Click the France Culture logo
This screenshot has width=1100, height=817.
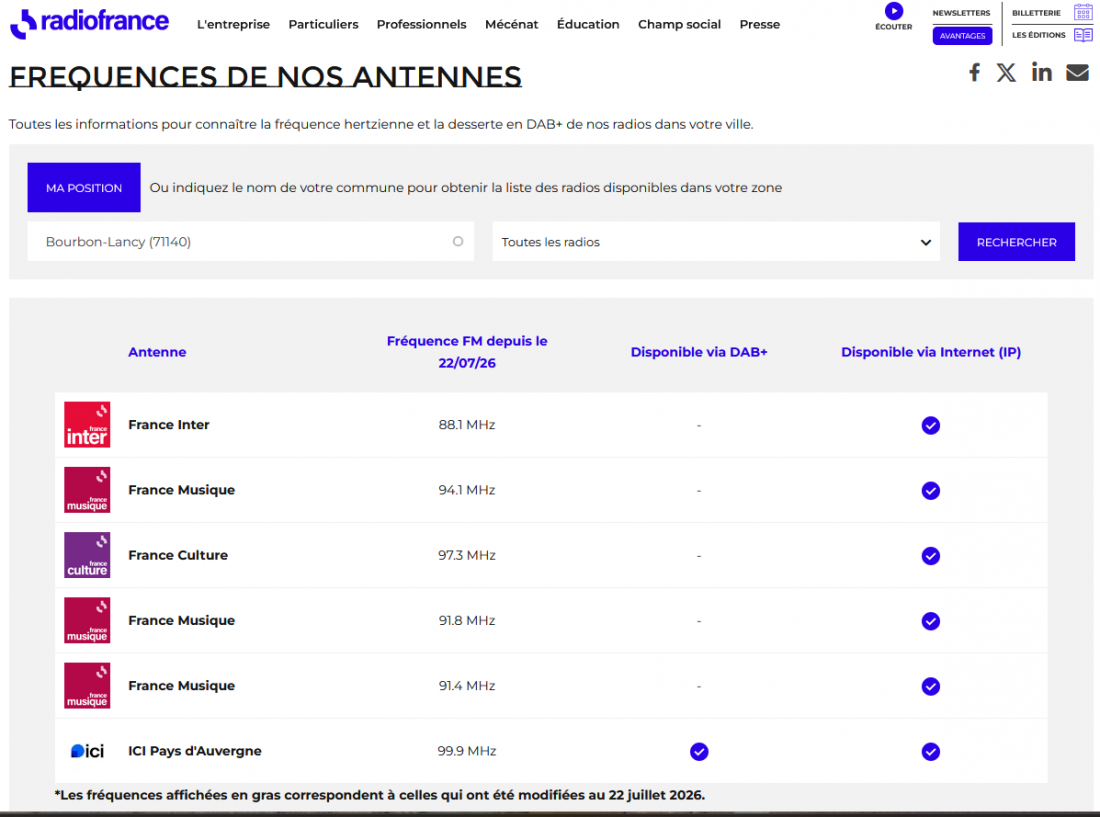click(x=87, y=555)
